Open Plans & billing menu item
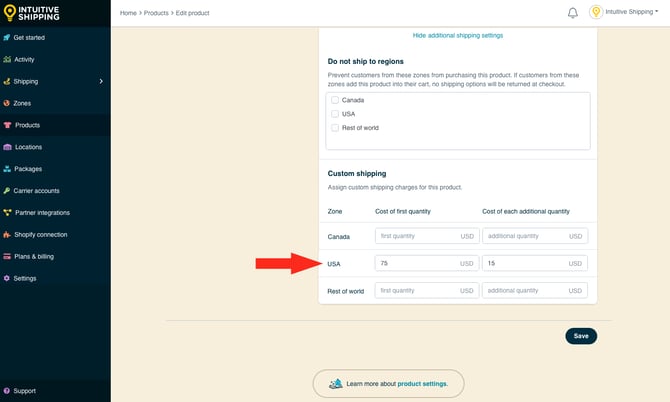 (x=33, y=256)
